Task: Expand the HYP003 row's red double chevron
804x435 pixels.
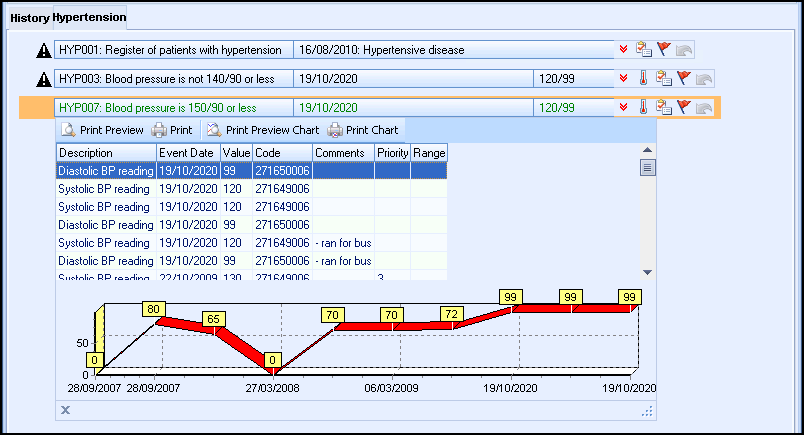Action: [x=623, y=79]
